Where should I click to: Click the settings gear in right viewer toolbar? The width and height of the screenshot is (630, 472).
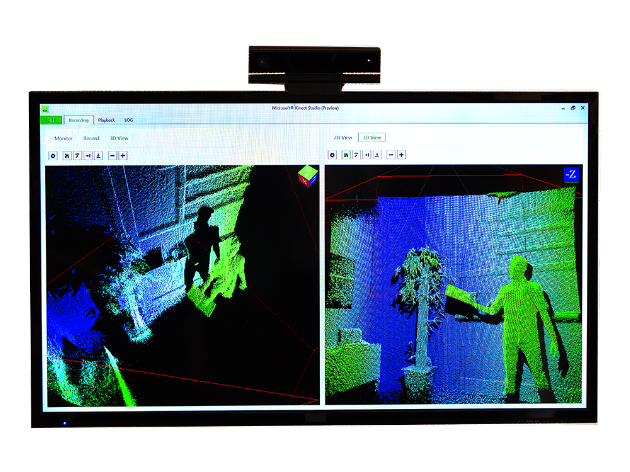click(x=332, y=155)
